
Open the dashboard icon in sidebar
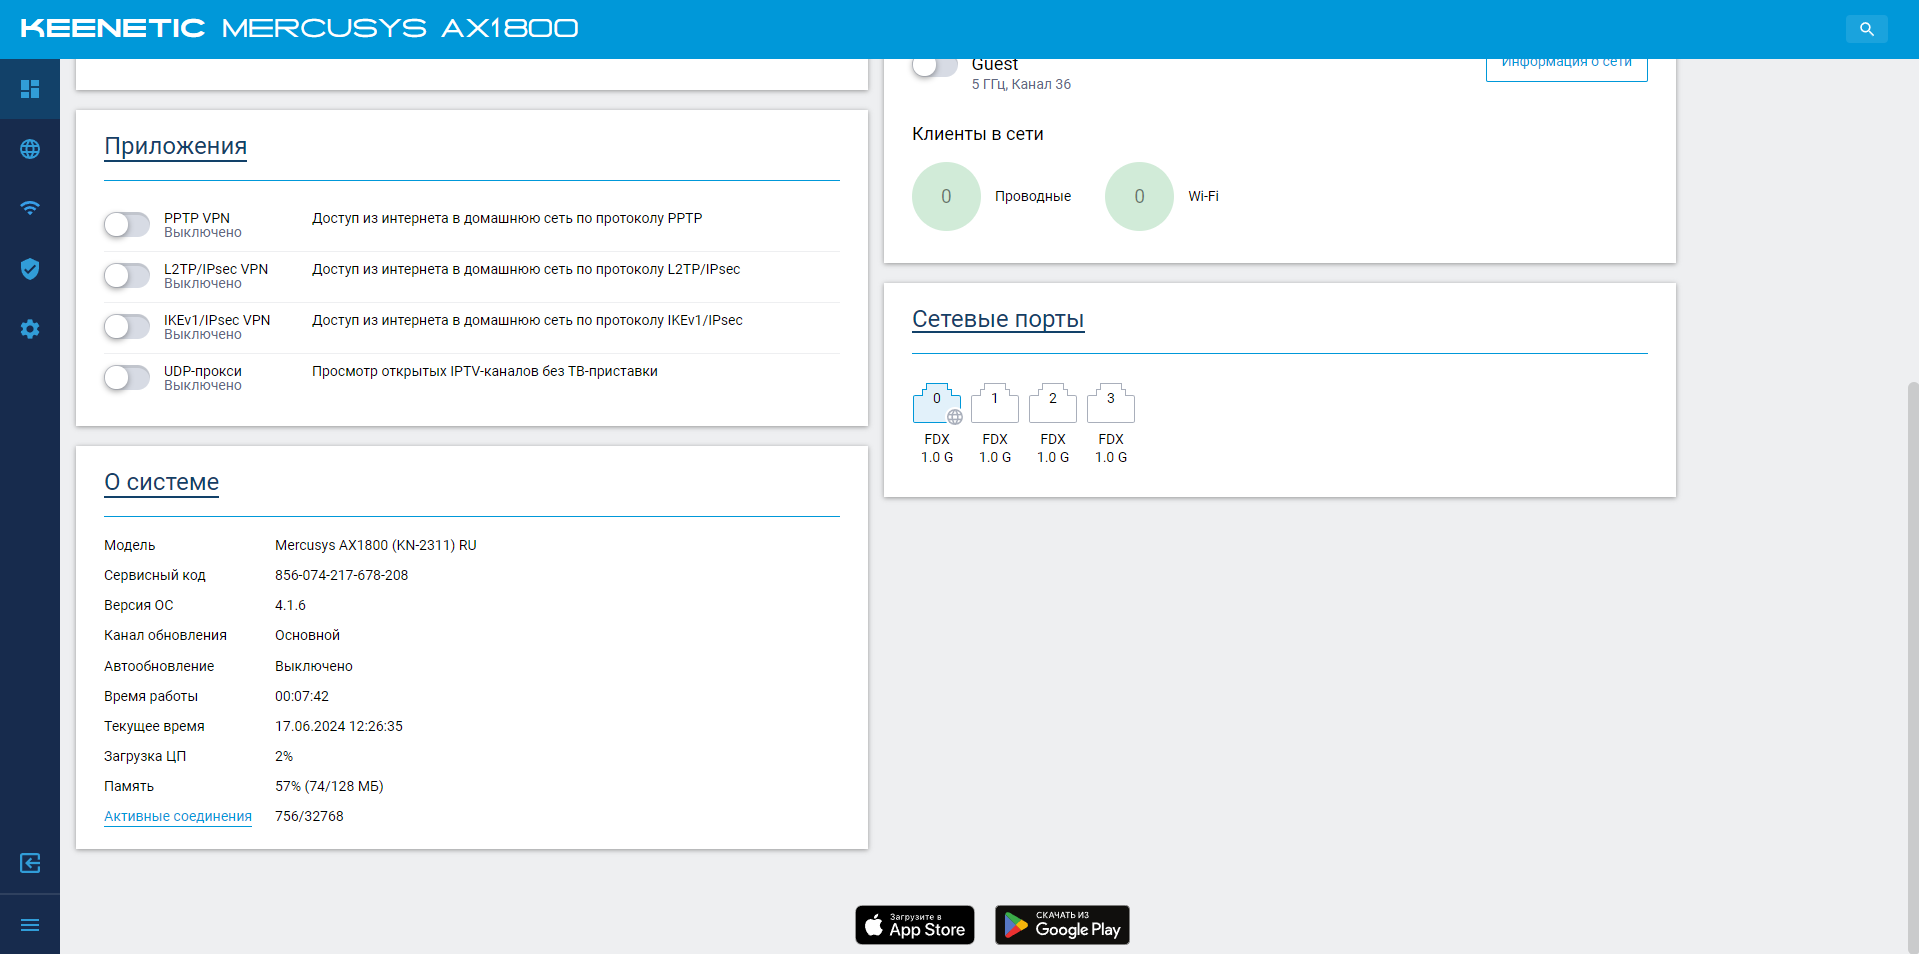point(30,89)
